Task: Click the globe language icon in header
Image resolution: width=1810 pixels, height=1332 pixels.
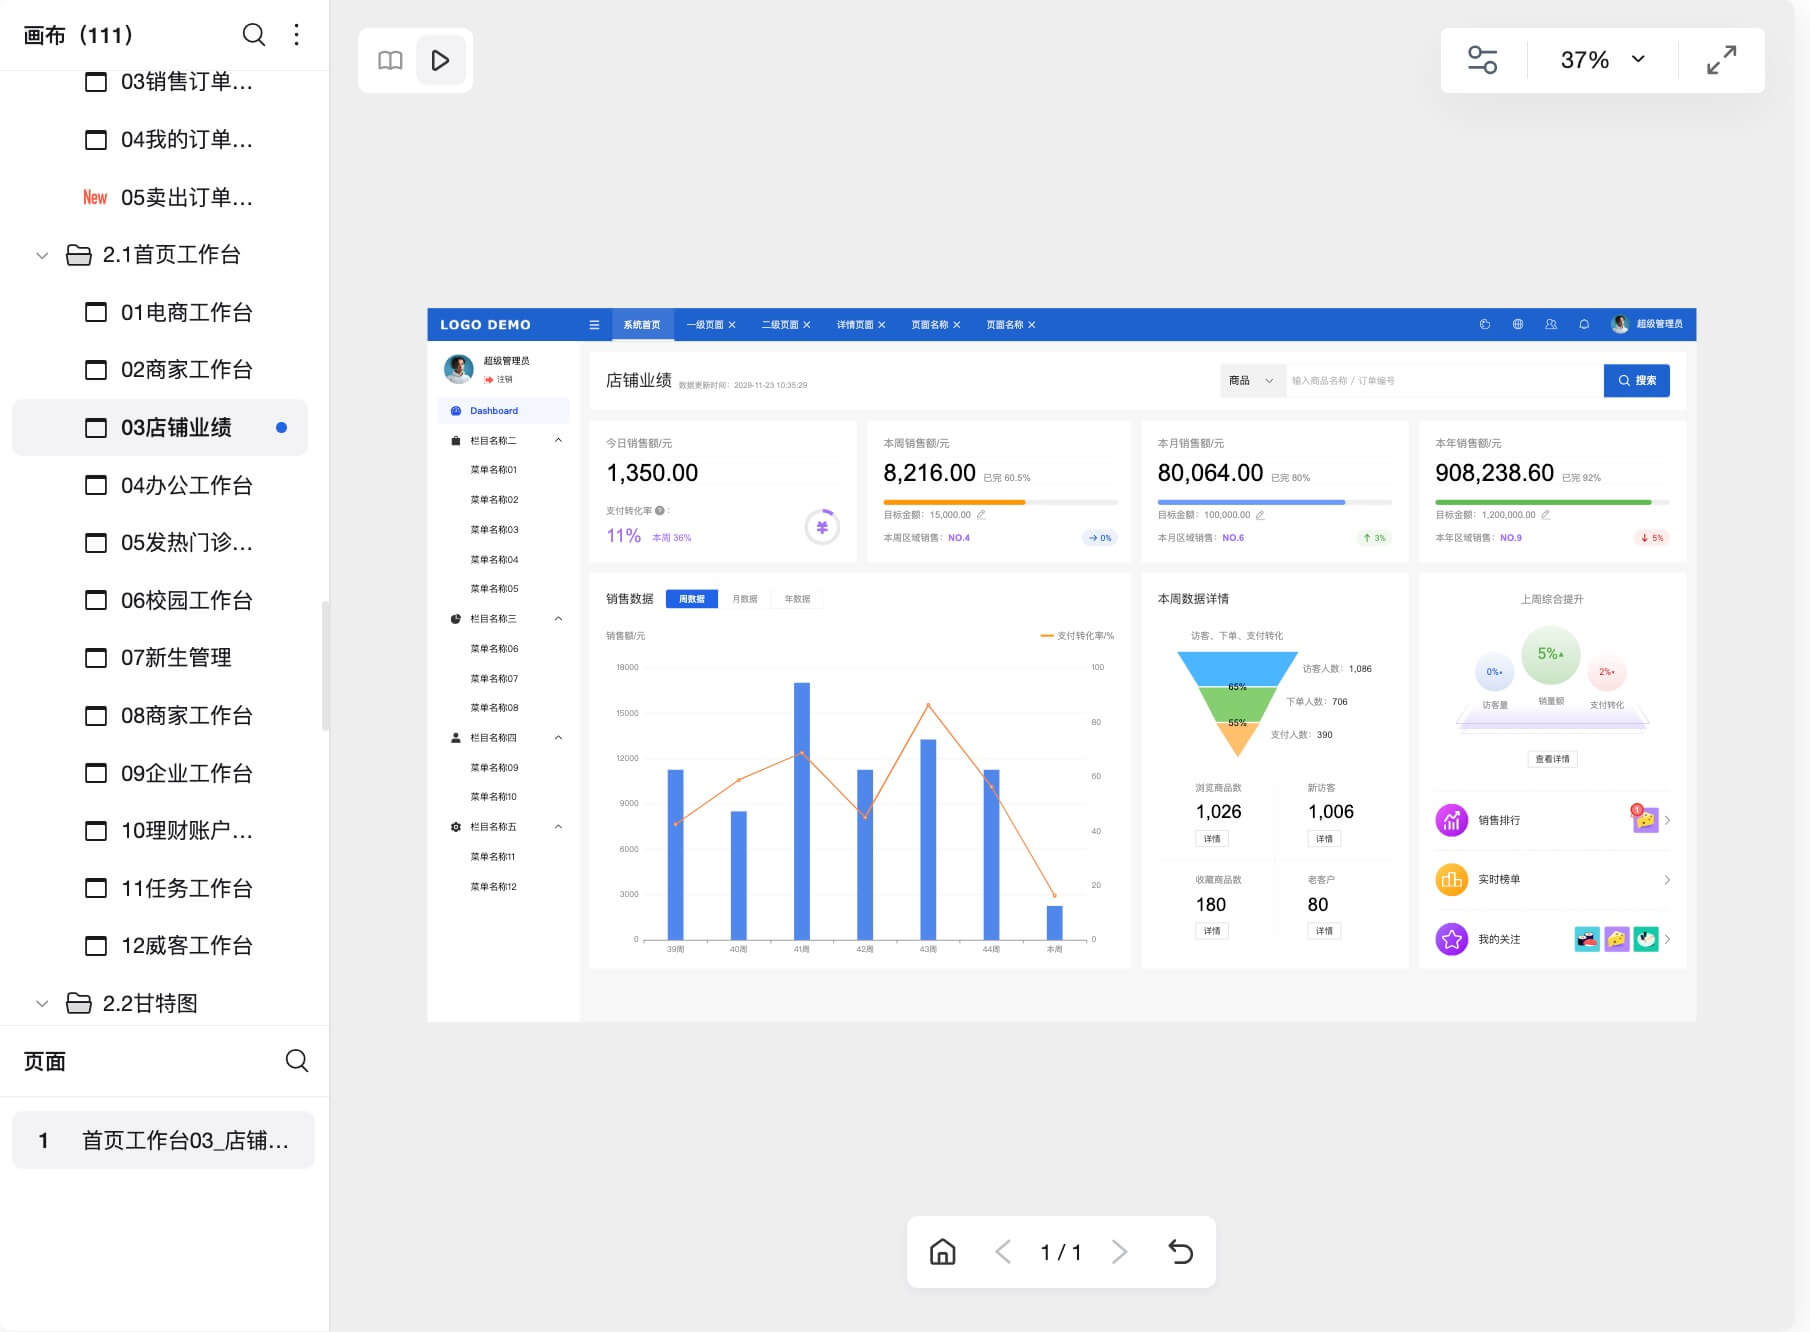Action: (x=1518, y=325)
